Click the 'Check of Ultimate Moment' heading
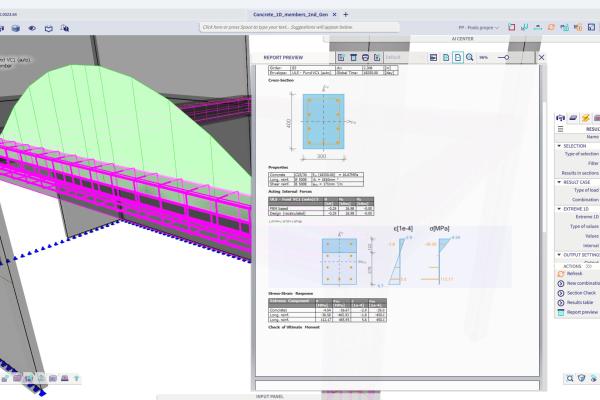 (294, 327)
